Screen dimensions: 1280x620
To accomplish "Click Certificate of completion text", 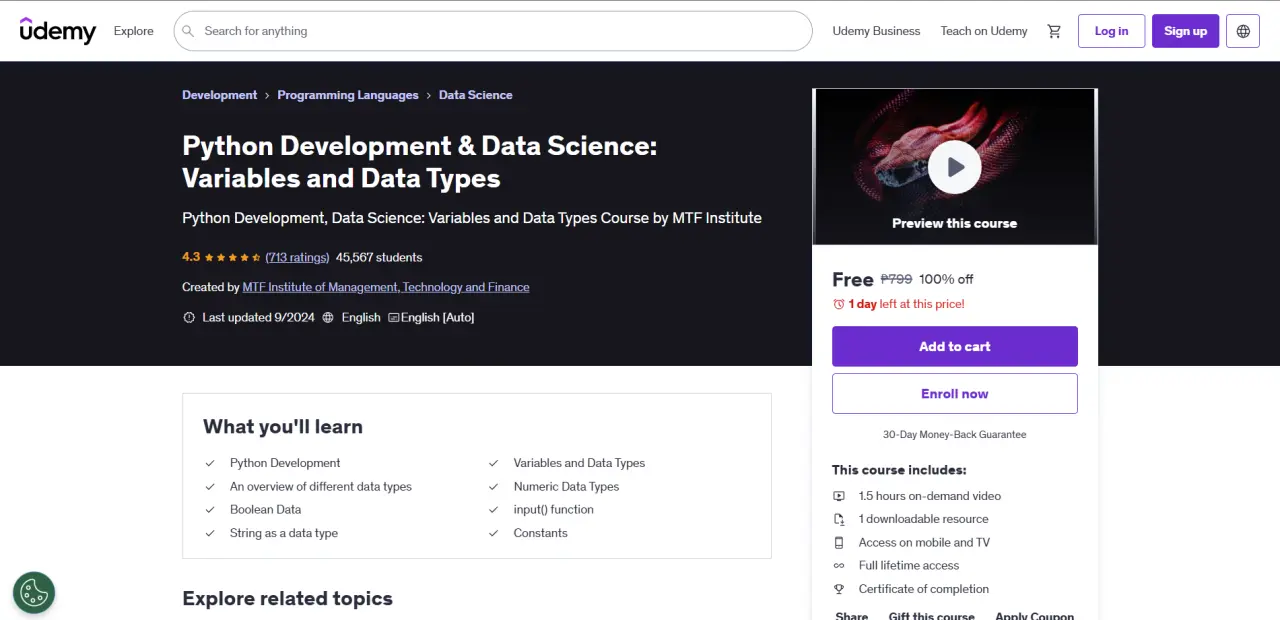I will (x=924, y=589).
